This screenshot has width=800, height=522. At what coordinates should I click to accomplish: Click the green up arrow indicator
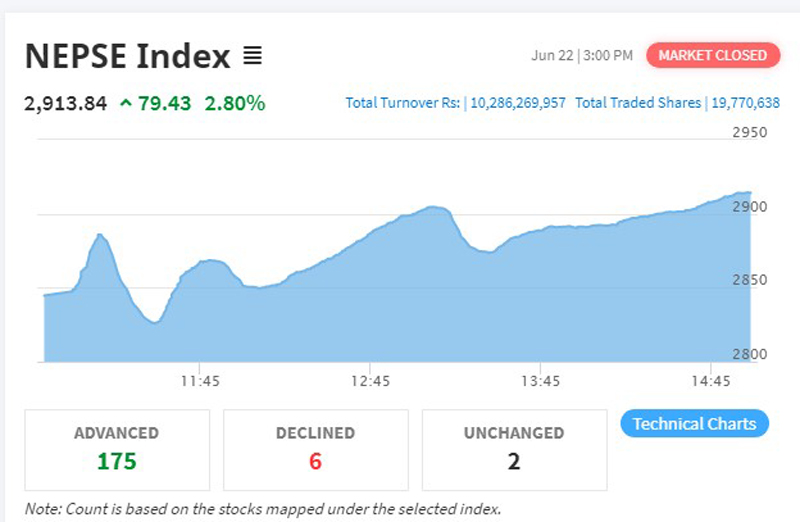[125, 102]
